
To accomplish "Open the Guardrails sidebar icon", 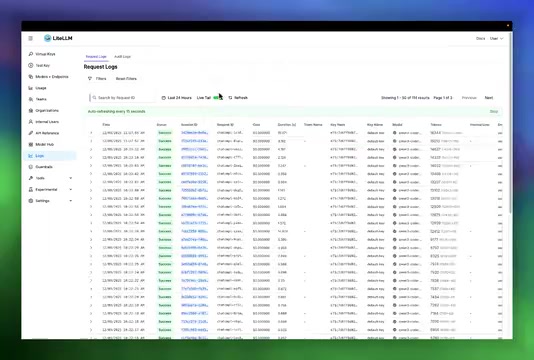I will [x=31, y=167].
